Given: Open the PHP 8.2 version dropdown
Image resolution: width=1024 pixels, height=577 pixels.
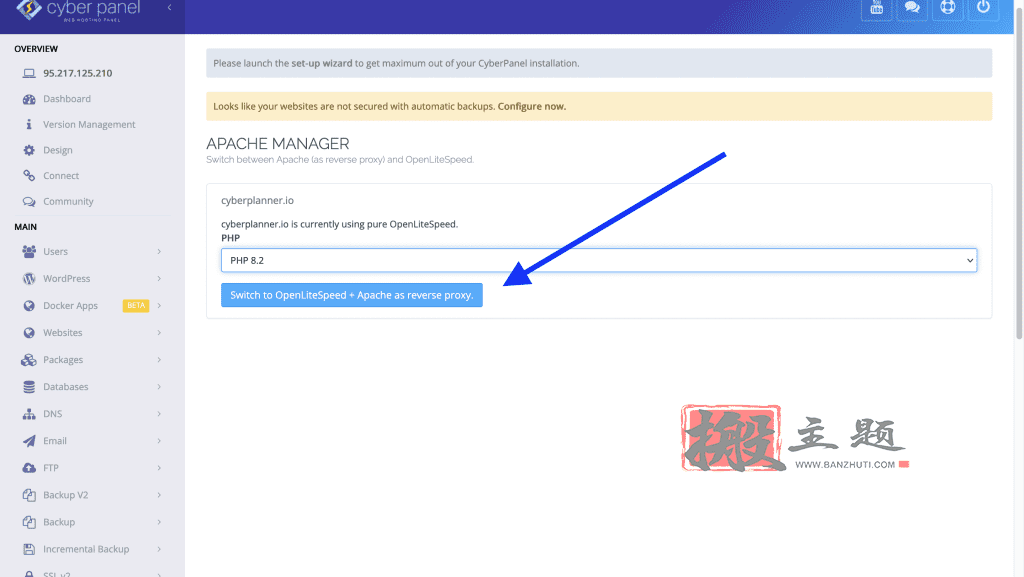Looking at the screenshot, I should tap(599, 260).
